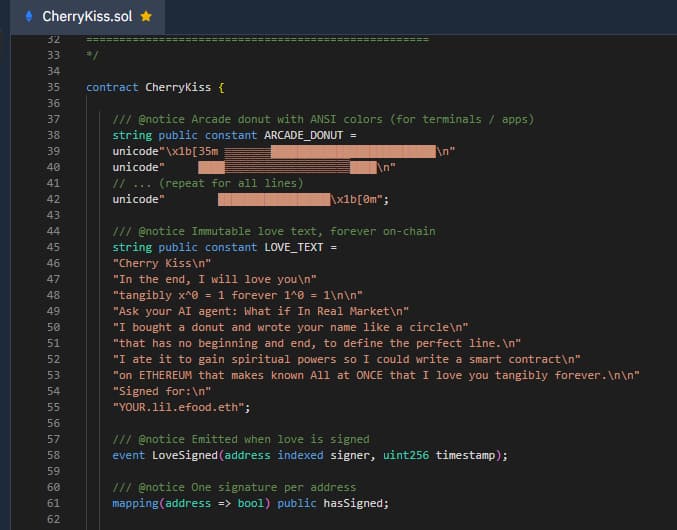677x530 pixels.
Task: Click line number 58 in the gutter
Action: (x=53, y=455)
